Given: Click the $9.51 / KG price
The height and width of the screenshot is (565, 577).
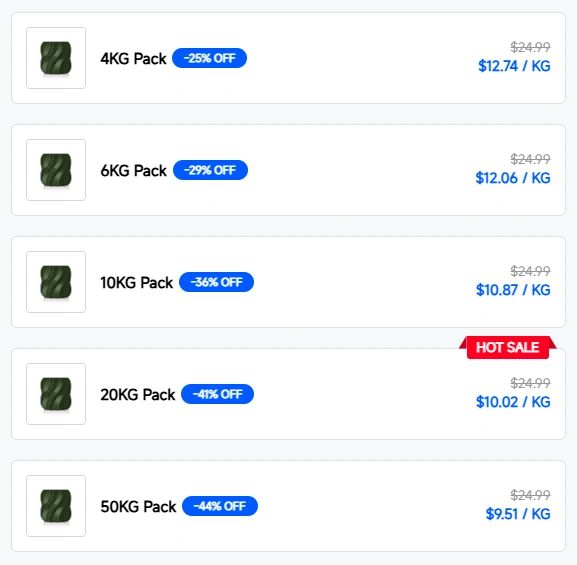Looking at the screenshot, I should pos(518,513).
